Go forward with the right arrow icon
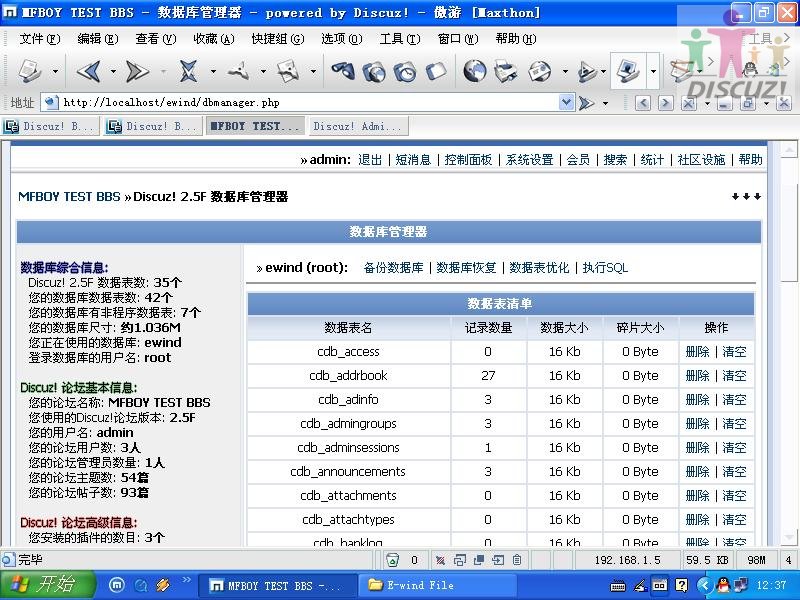Viewport: 800px width, 600px height. 138,71
